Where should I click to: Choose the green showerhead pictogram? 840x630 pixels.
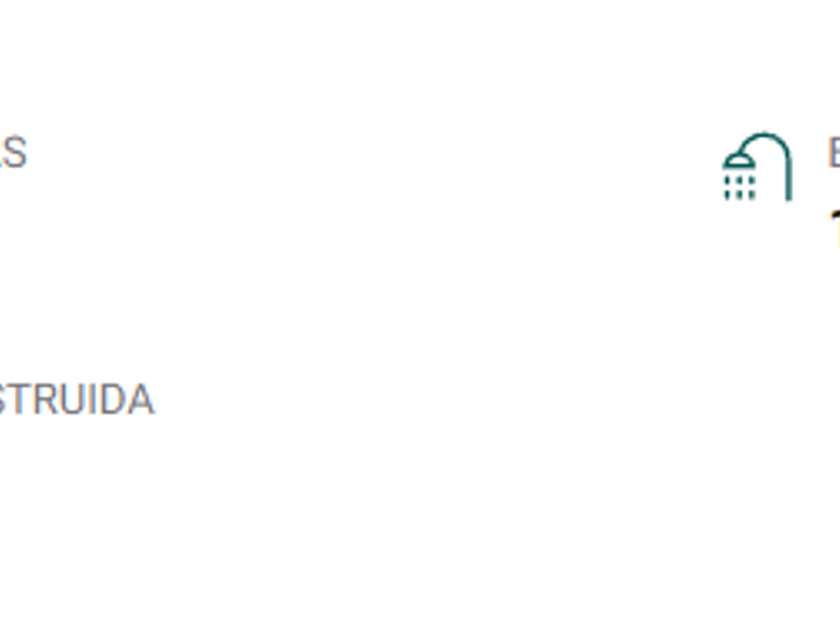pyautogui.click(x=757, y=168)
